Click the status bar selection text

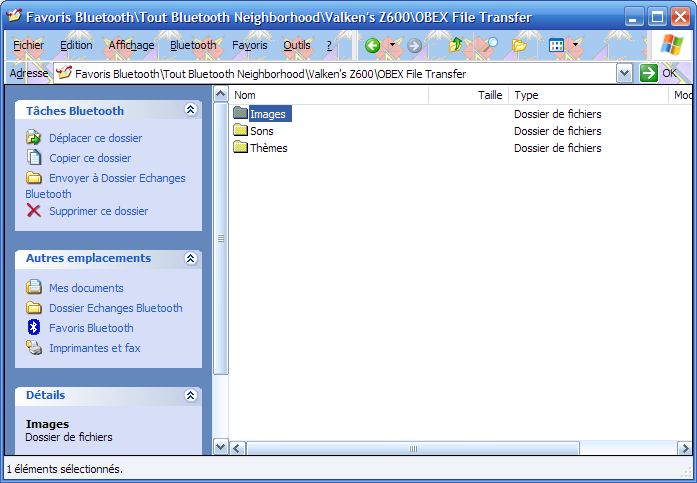tap(65, 469)
